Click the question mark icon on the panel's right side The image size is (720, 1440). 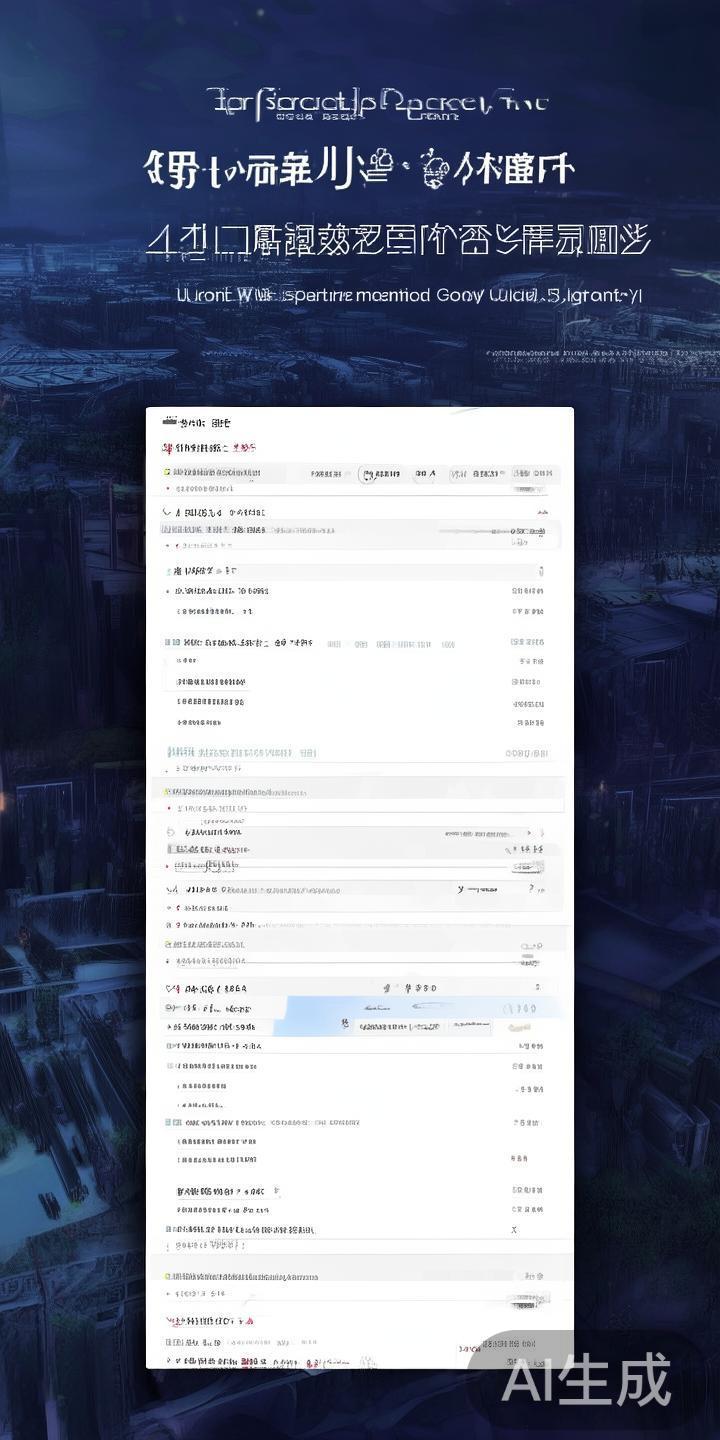(531, 888)
